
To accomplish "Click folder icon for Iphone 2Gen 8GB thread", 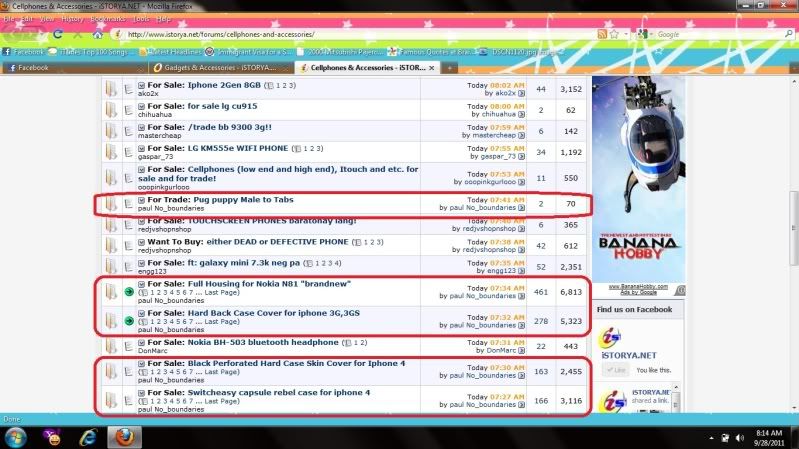I will click(x=110, y=93).
